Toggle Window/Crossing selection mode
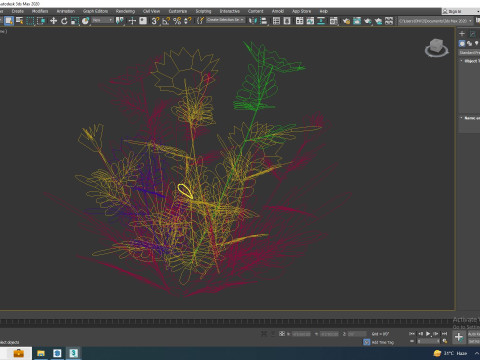 click(41, 21)
